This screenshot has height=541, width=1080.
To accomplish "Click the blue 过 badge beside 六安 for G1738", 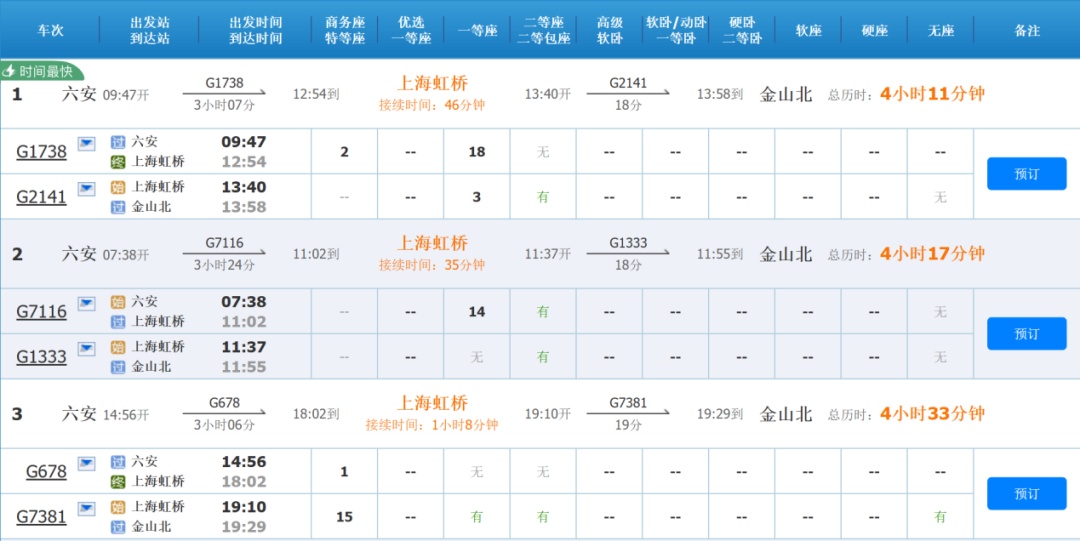I will tap(118, 142).
